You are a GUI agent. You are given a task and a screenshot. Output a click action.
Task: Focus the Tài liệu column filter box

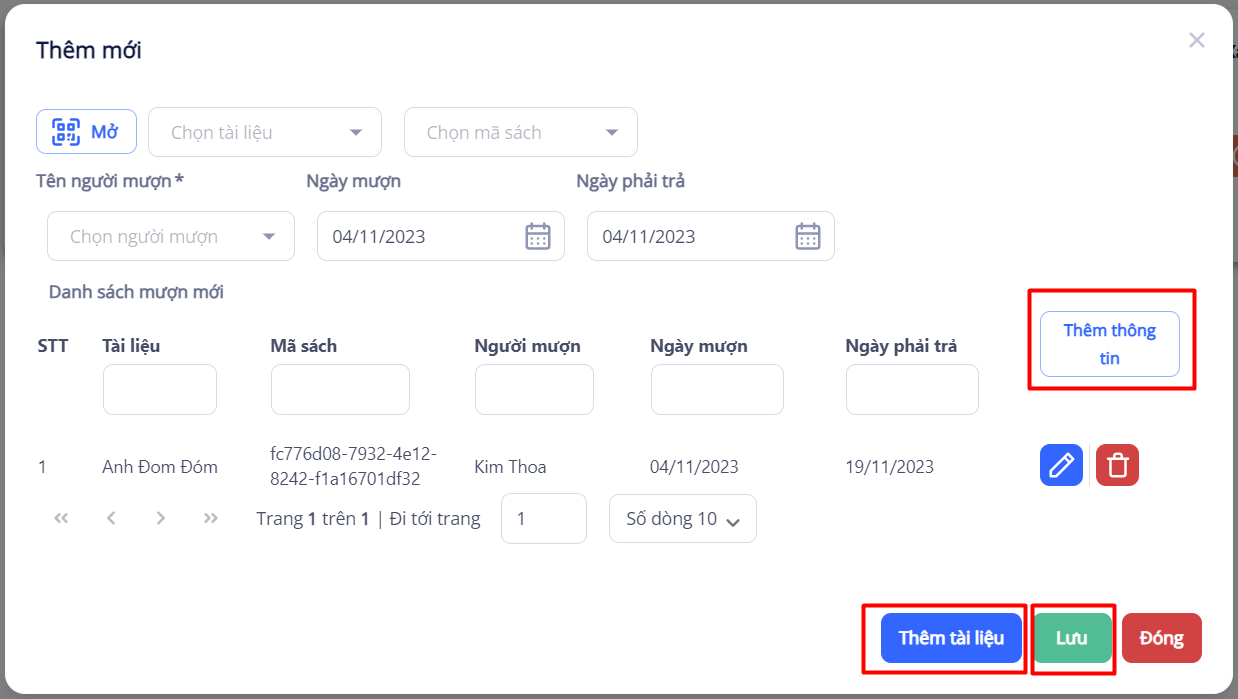click(x=160, y=390)
